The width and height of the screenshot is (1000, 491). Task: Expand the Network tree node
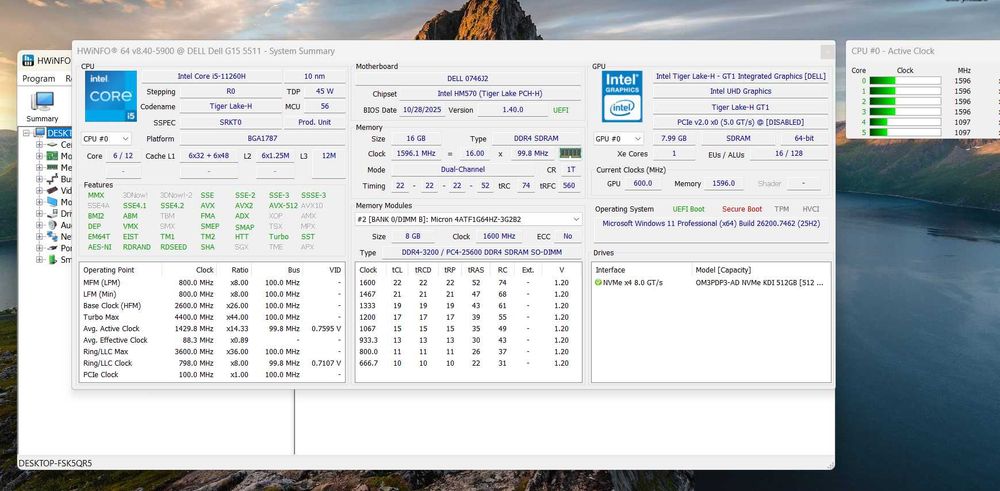pos(40,237)
